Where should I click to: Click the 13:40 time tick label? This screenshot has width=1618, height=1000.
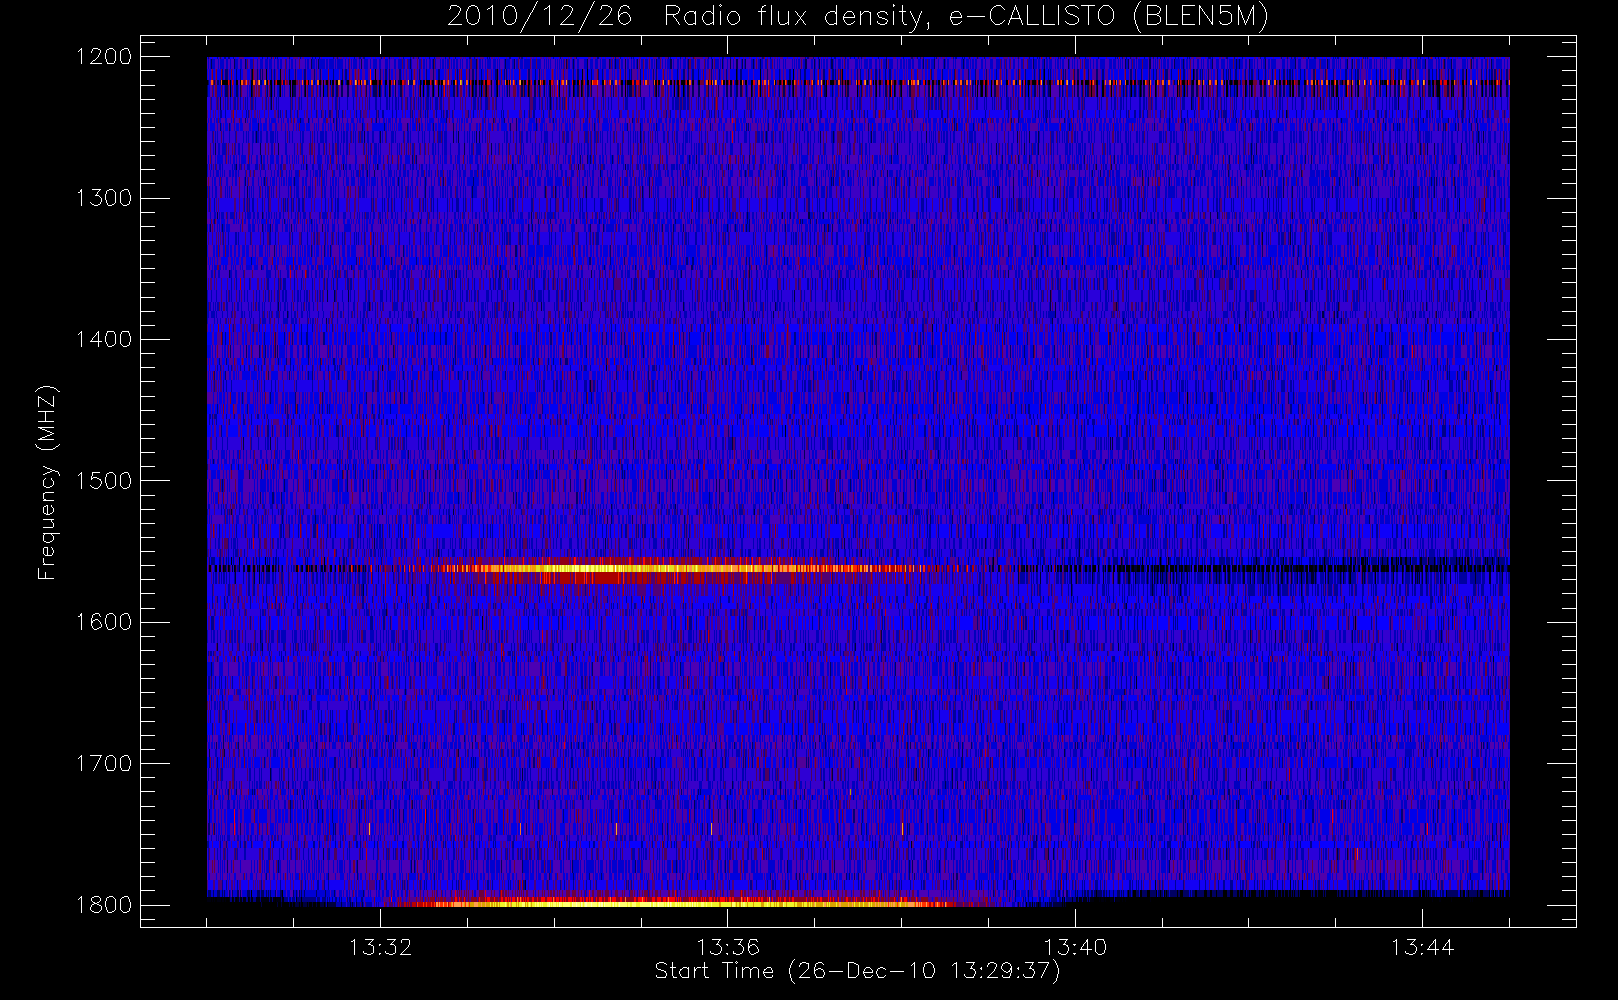pos(1075,947)
